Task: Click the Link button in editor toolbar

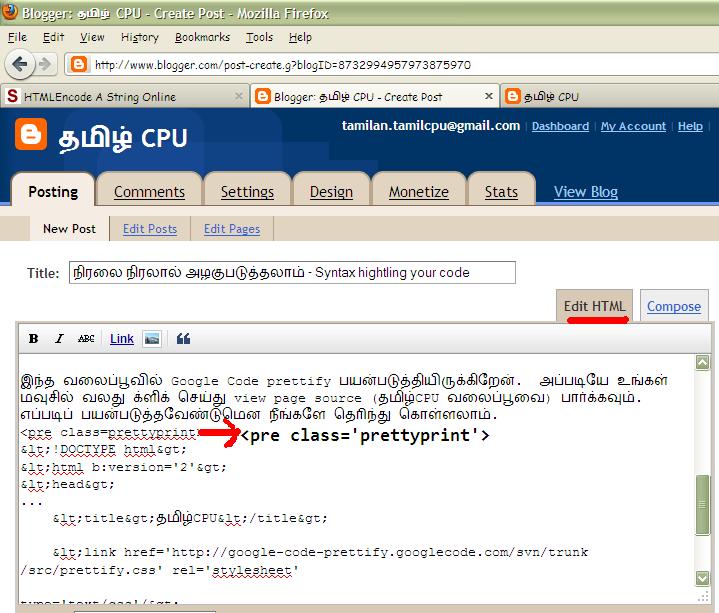Action: click(122, 339)
